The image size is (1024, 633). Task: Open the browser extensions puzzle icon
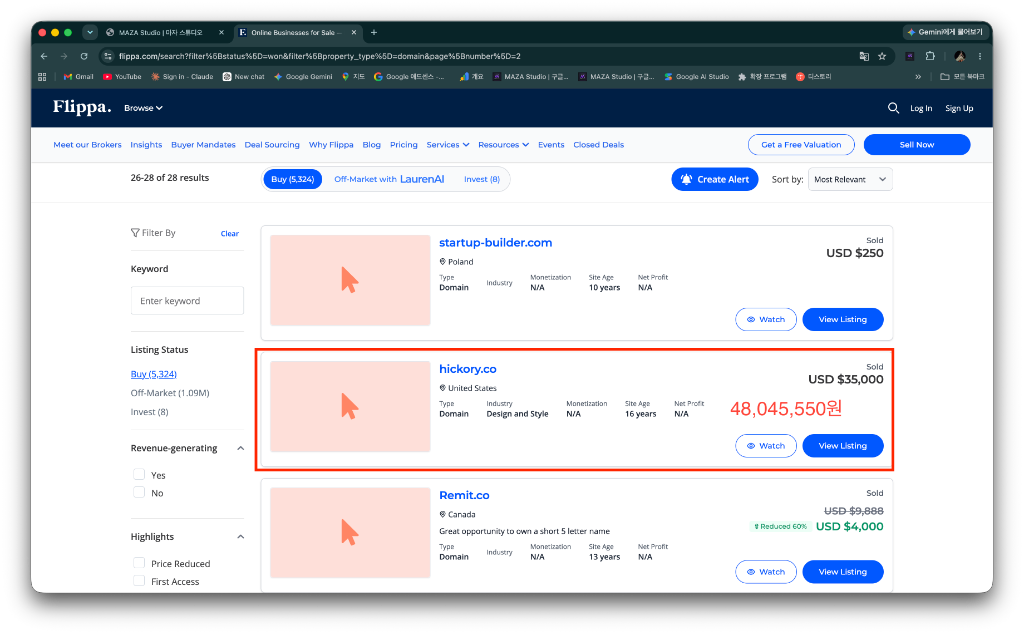click(930, 56)
